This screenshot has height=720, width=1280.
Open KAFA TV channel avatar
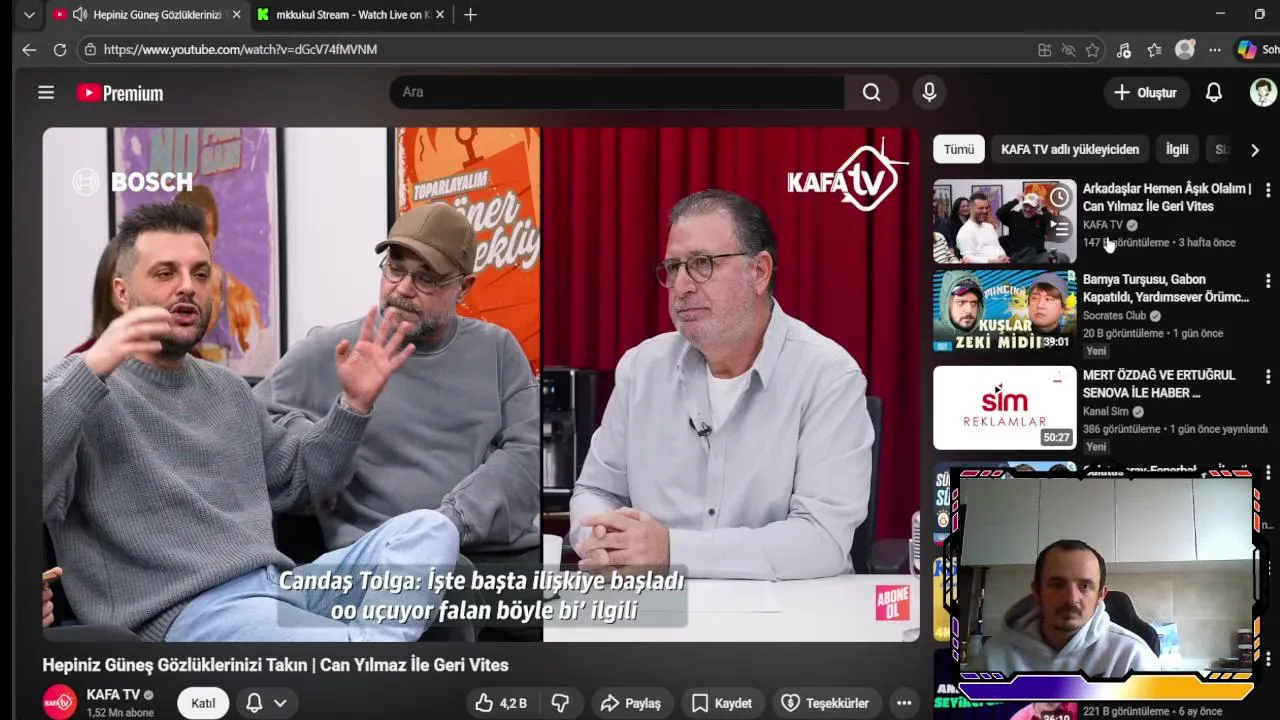coord(59,702)
